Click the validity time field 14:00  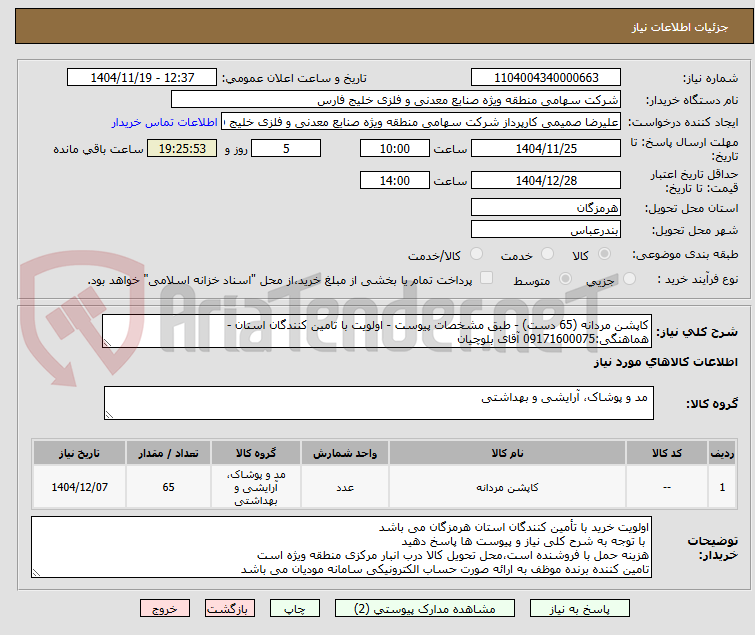[x=395, y=181]
